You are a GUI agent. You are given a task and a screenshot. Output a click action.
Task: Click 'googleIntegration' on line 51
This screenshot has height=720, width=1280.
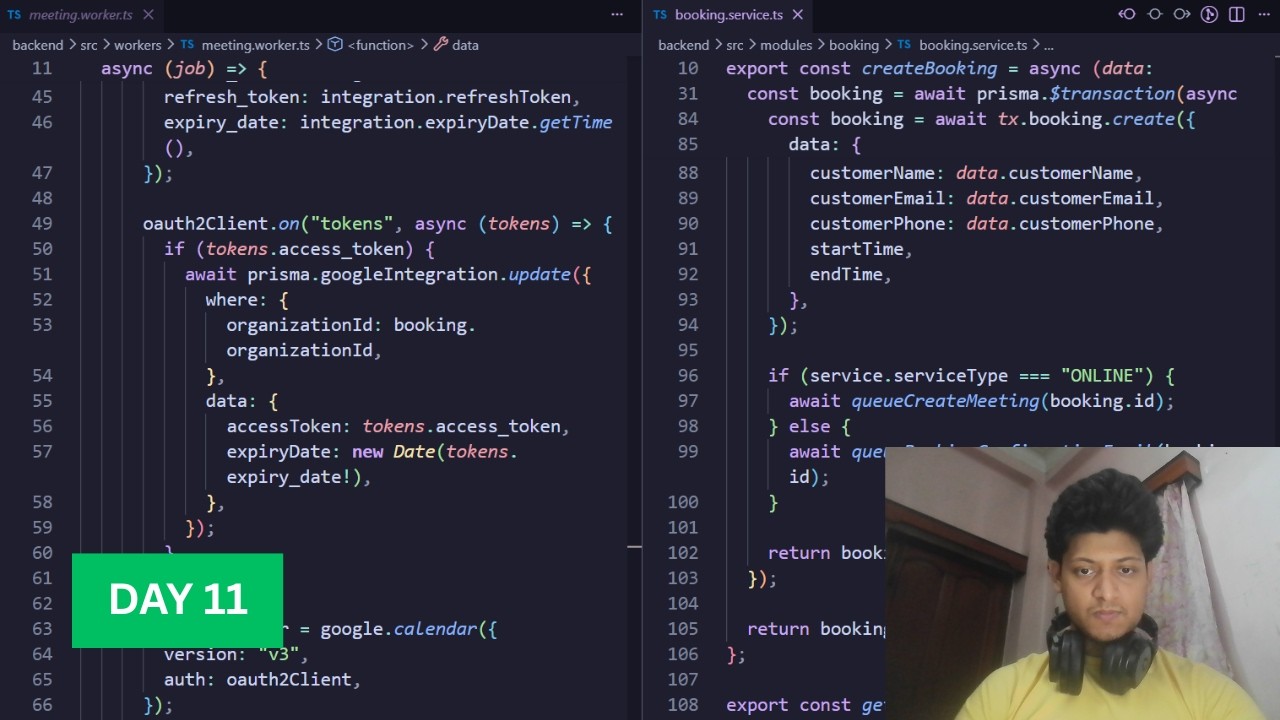[410, 274]
